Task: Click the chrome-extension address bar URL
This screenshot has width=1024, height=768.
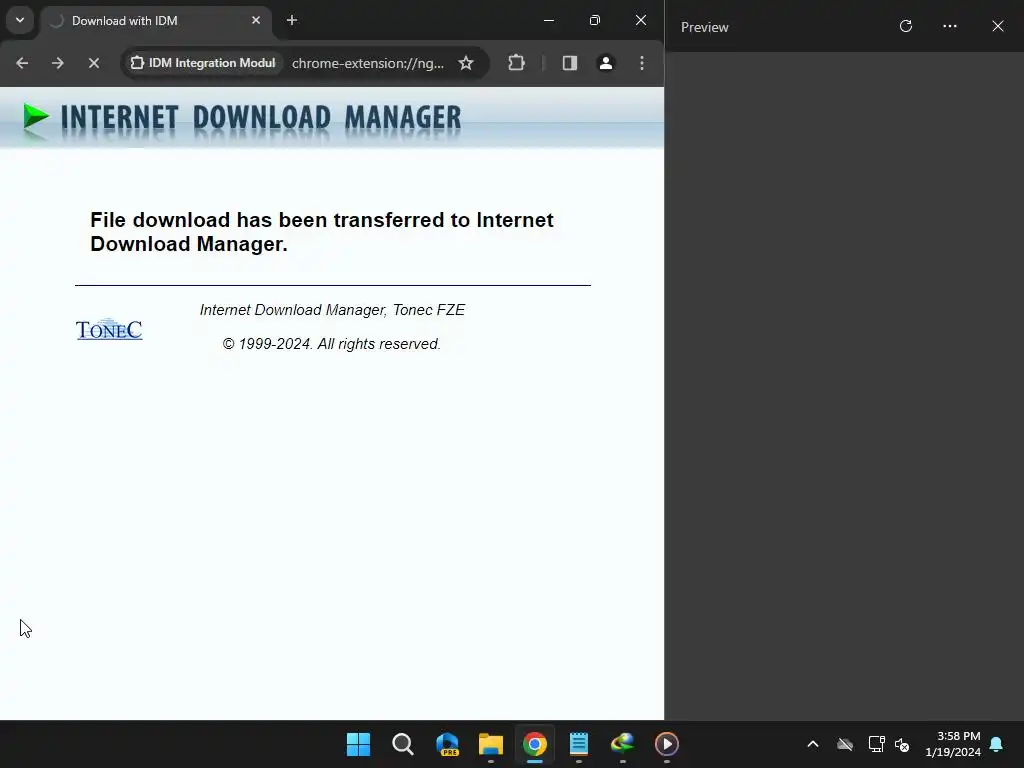Action: [x=368, y=63]
